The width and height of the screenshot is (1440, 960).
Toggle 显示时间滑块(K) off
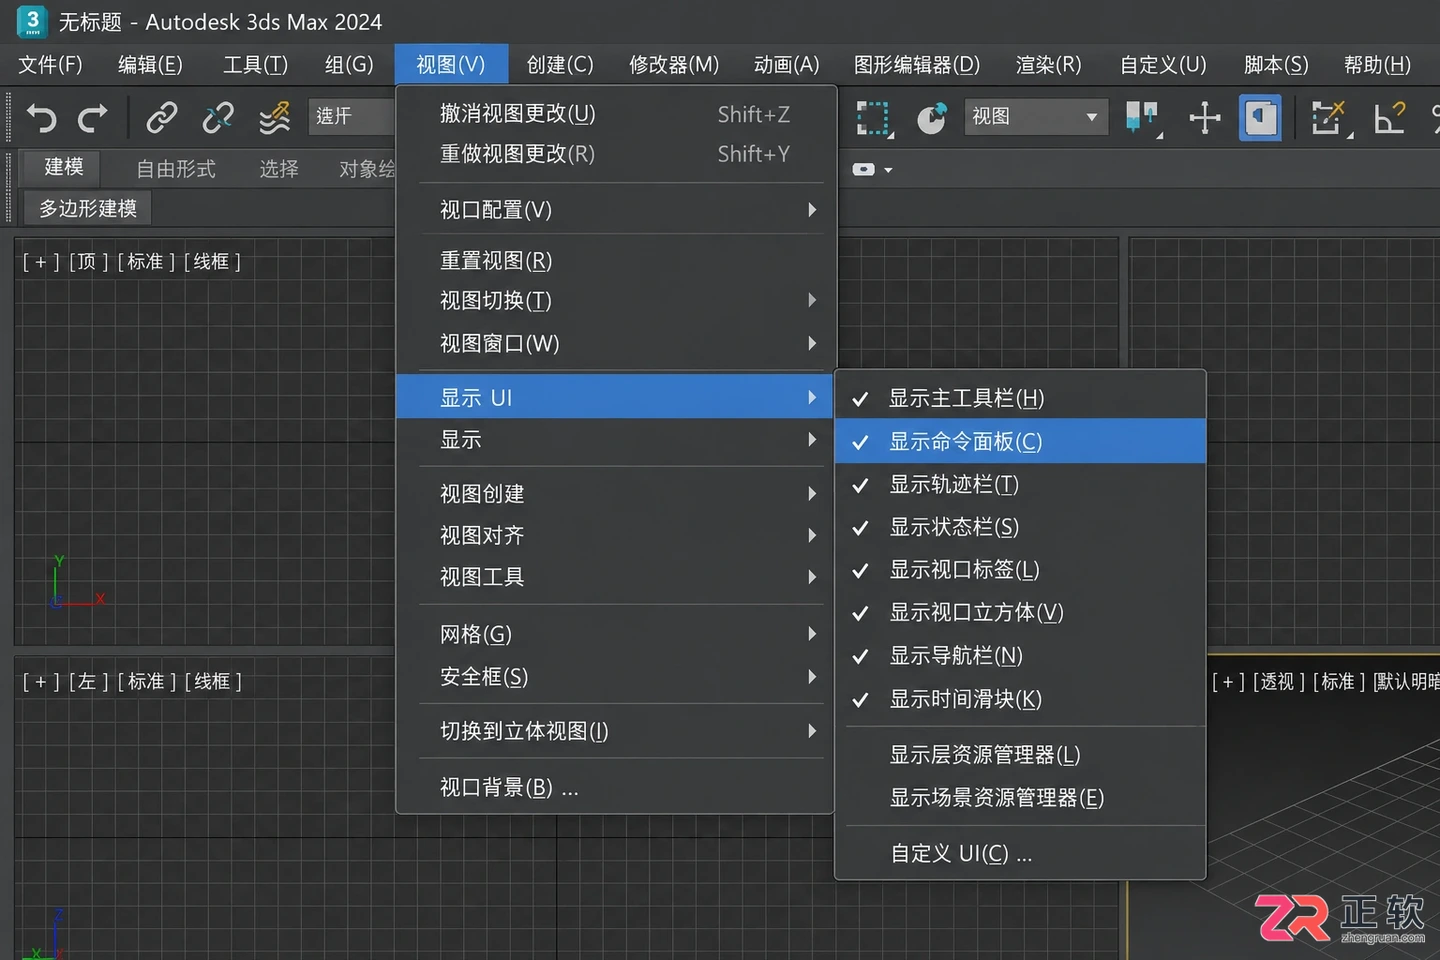click(1020, 699)
